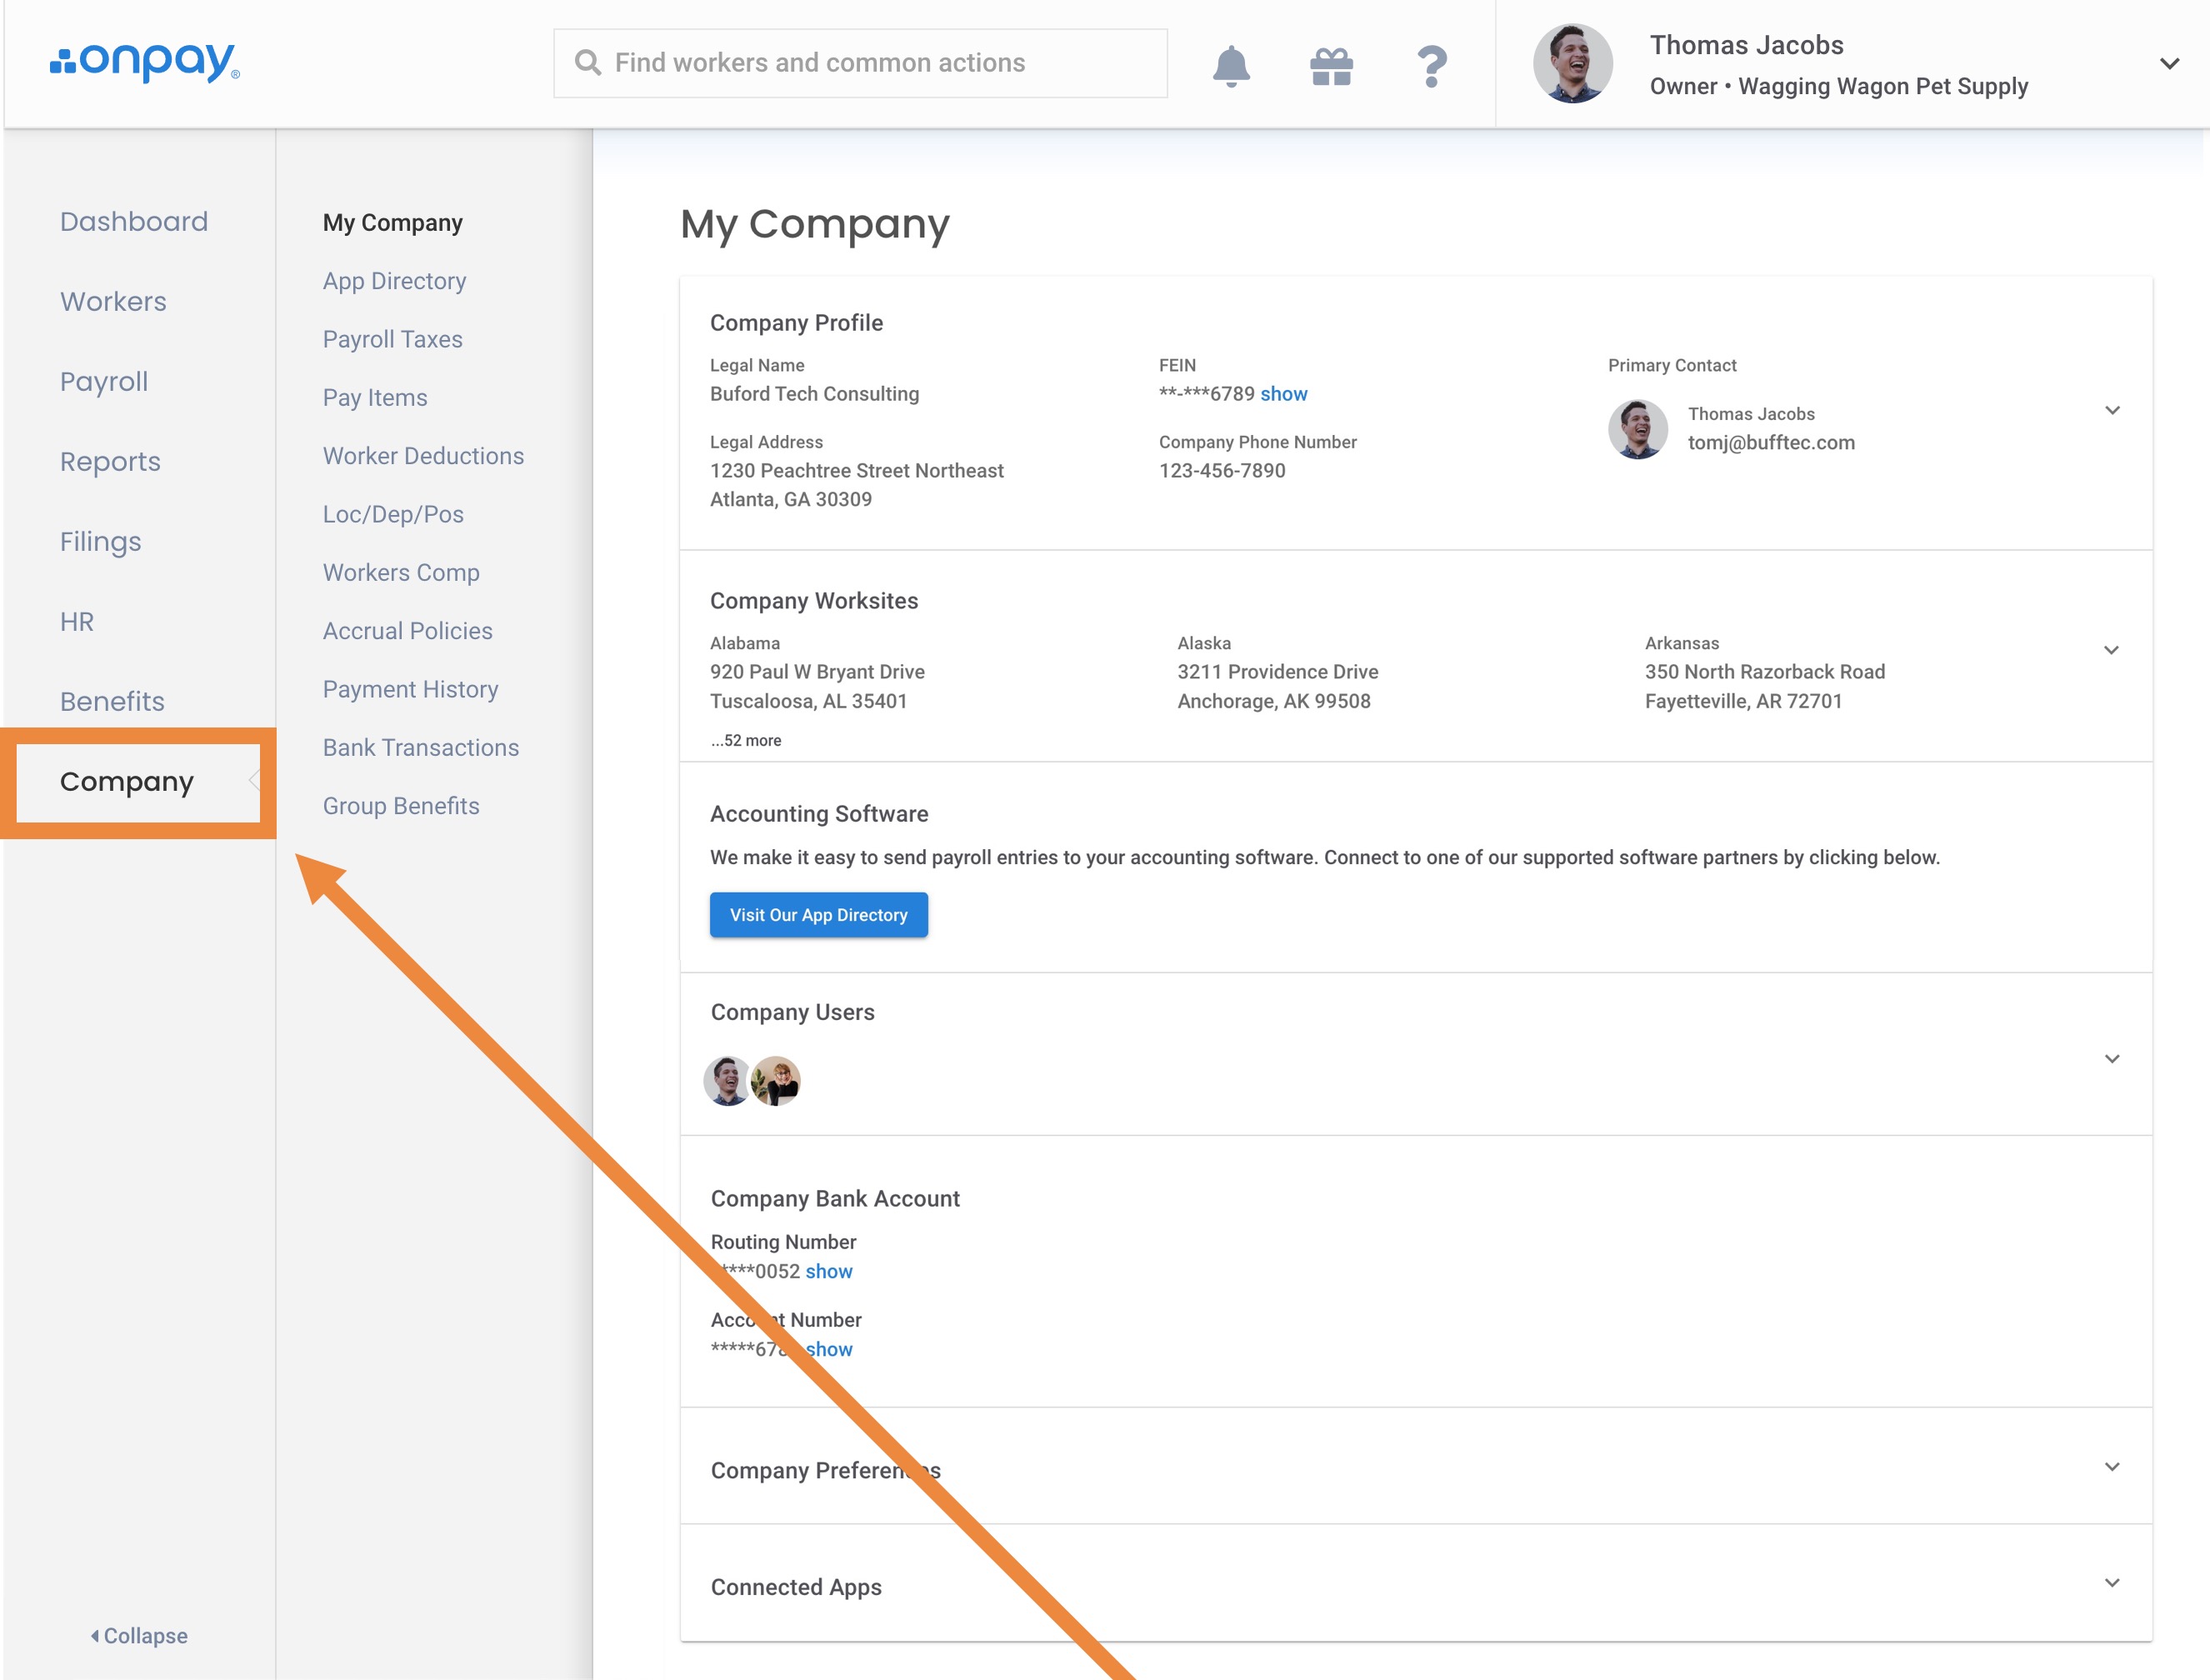Click Thomas Jacobs header profile photo
Viewport: 2210px width, 1680px height.
click(x=1572, y=64)
